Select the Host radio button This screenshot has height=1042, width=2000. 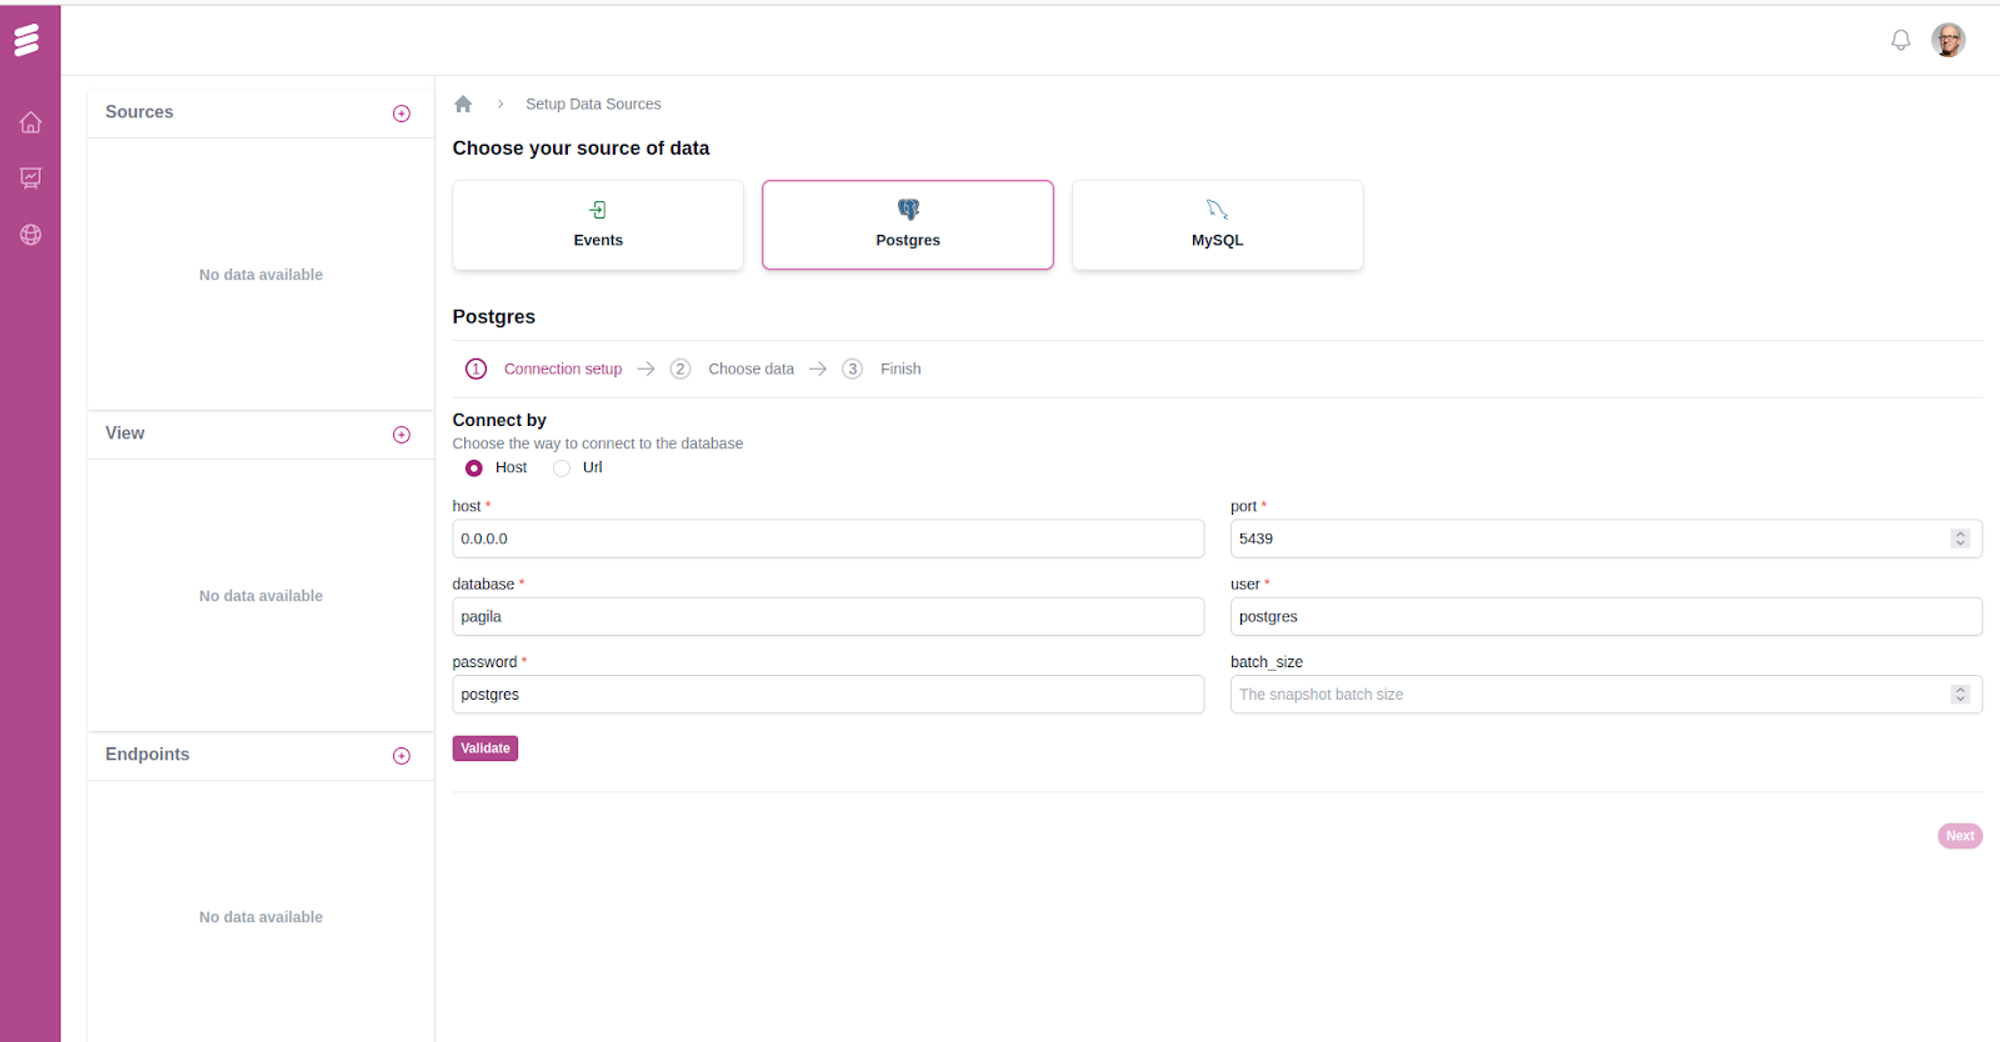(x=474, y=468)
